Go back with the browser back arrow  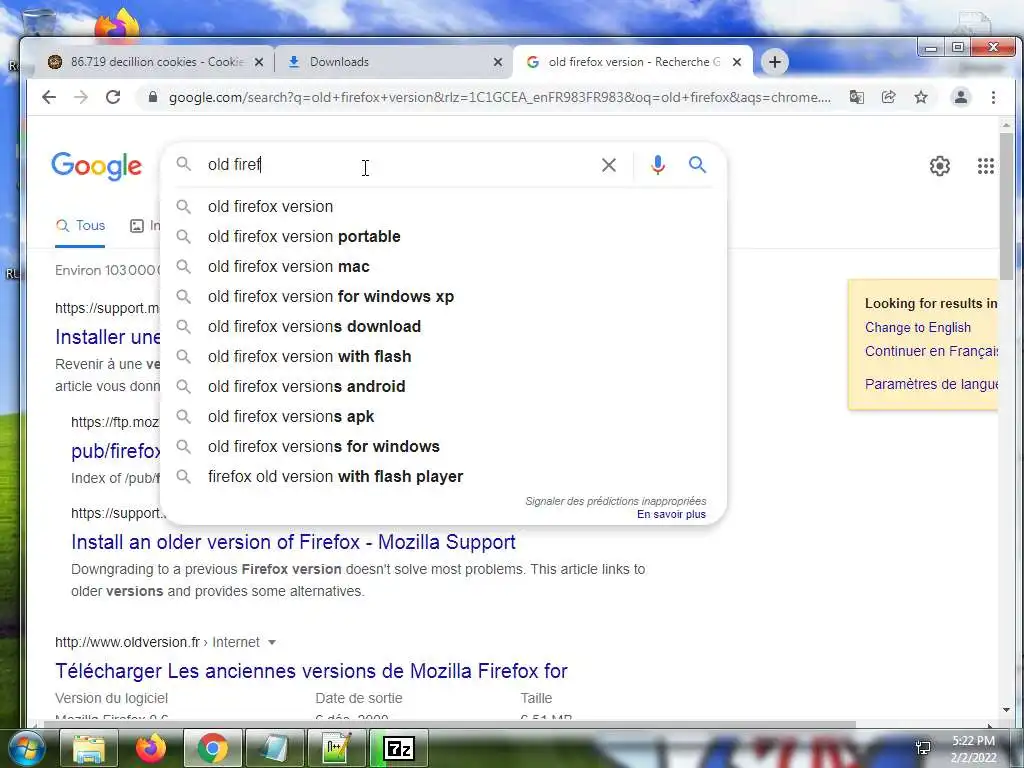click(49, 97)
